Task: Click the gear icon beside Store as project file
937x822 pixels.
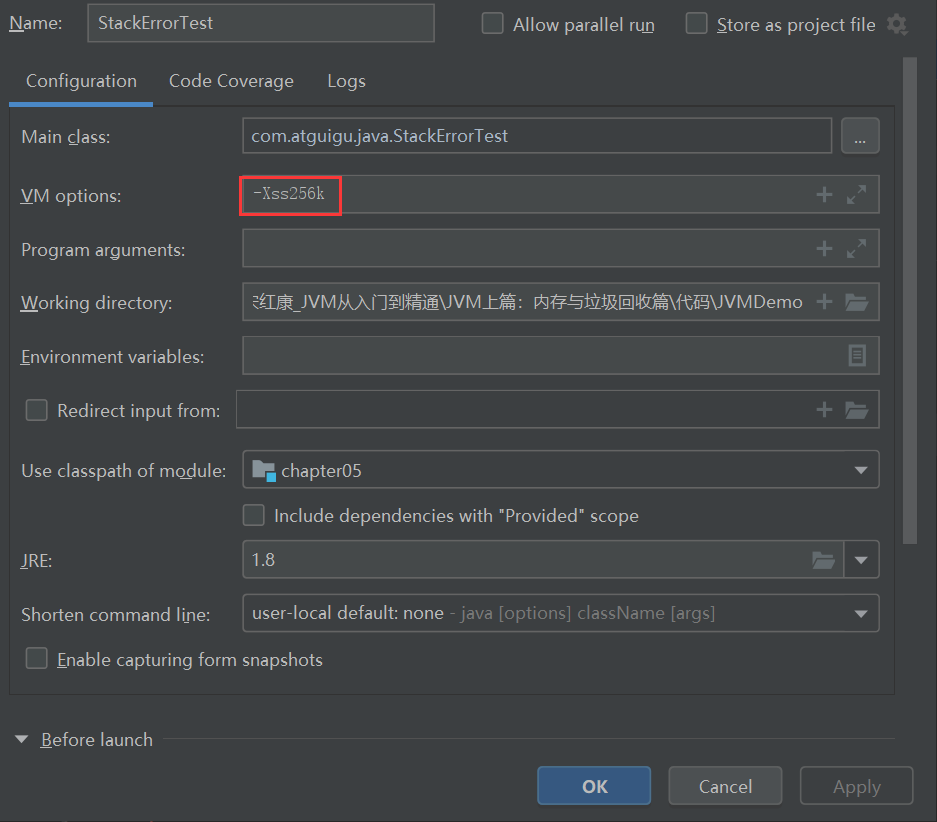Action: click(x=897, y=25)
